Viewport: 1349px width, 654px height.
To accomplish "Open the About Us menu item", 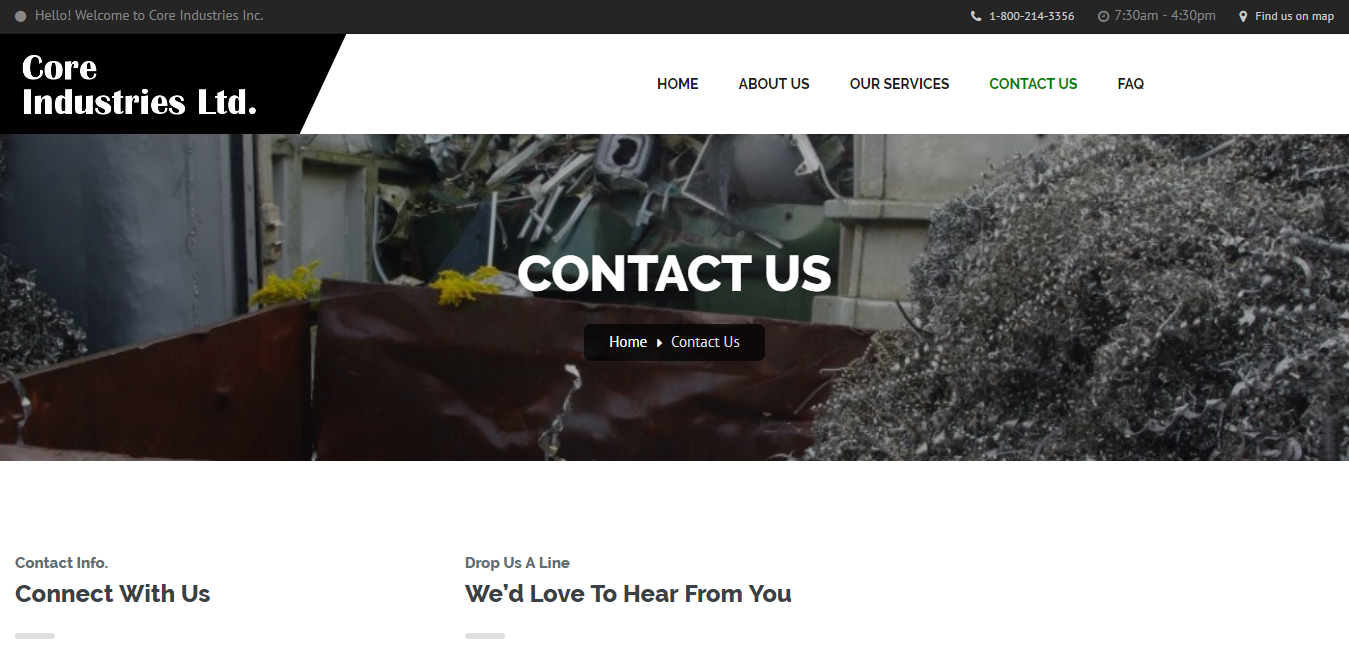I will [774, 84].
